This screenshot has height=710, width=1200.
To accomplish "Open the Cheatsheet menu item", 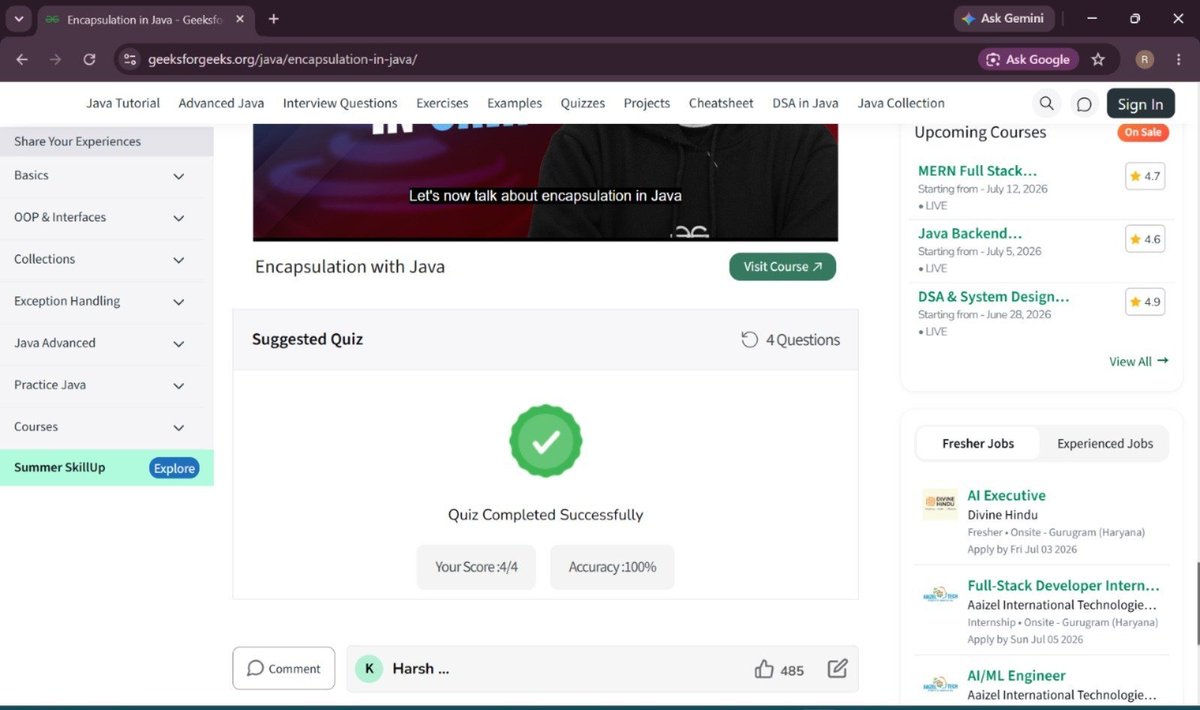I will (x=721, y=103).
